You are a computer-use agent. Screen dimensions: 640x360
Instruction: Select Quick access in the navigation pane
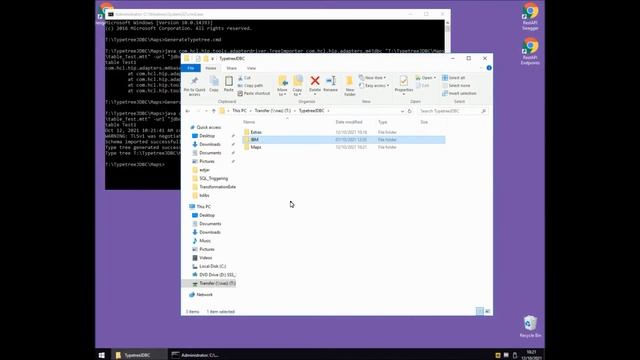pyautogui.click(x=208, y=127)
